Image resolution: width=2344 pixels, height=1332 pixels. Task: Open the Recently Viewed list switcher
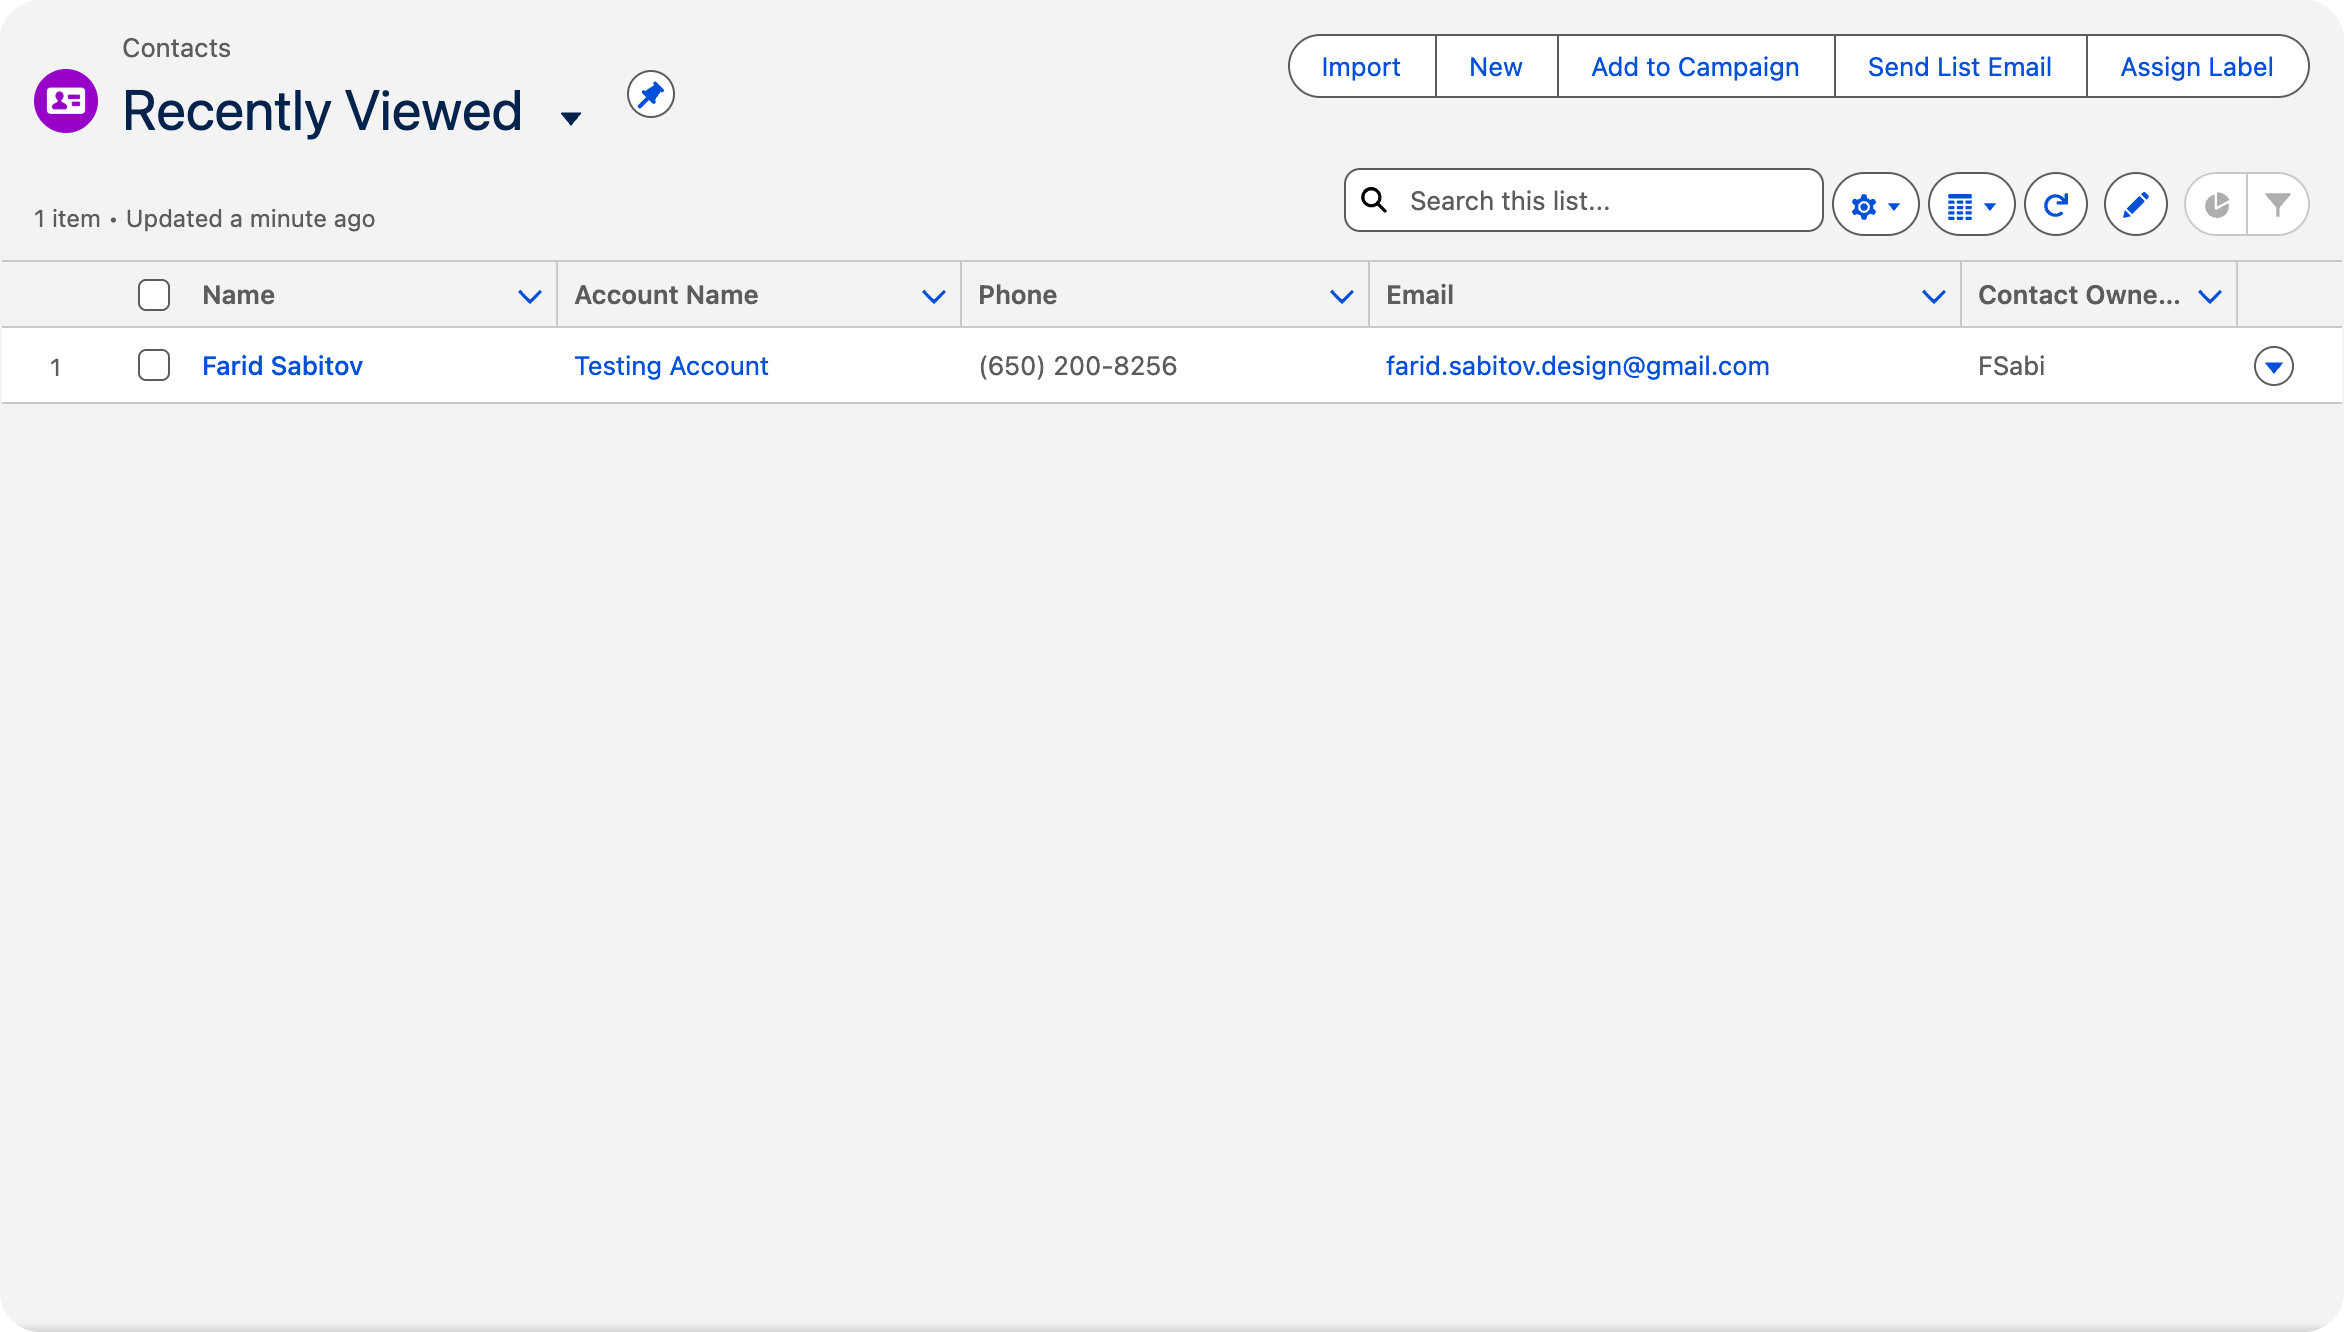coord(571,119)
